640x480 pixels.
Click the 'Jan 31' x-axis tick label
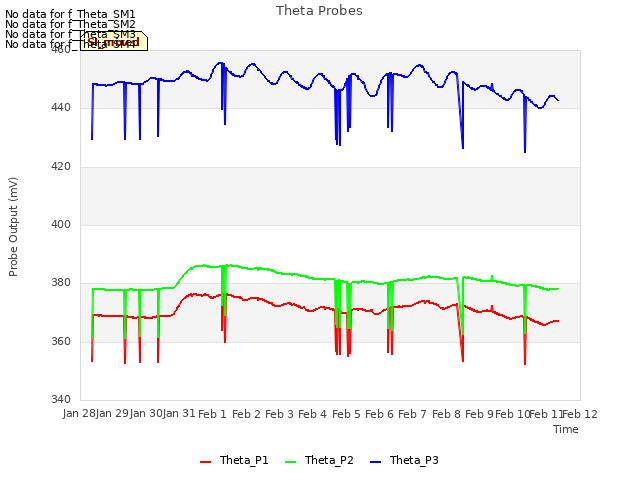pos(179,414)
